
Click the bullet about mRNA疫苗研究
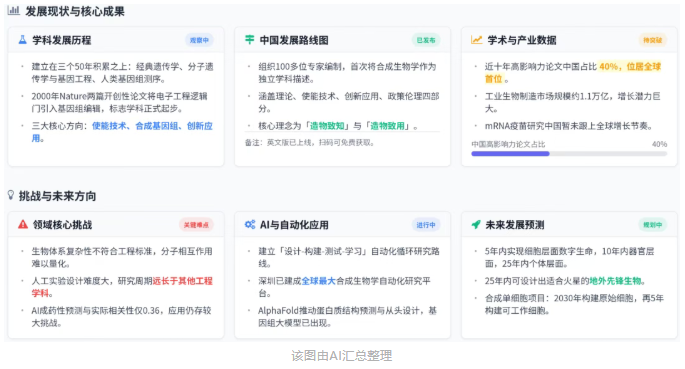pyautogui.click(x=568, y=126)
